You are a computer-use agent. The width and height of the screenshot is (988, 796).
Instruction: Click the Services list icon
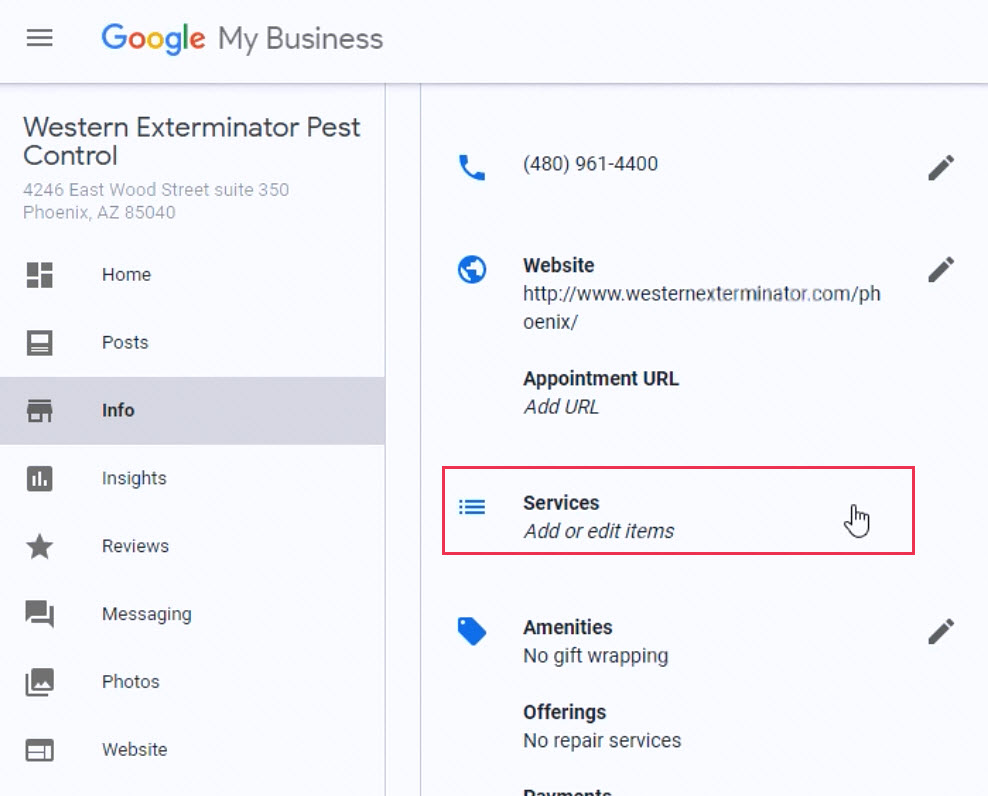click(472, 507)
